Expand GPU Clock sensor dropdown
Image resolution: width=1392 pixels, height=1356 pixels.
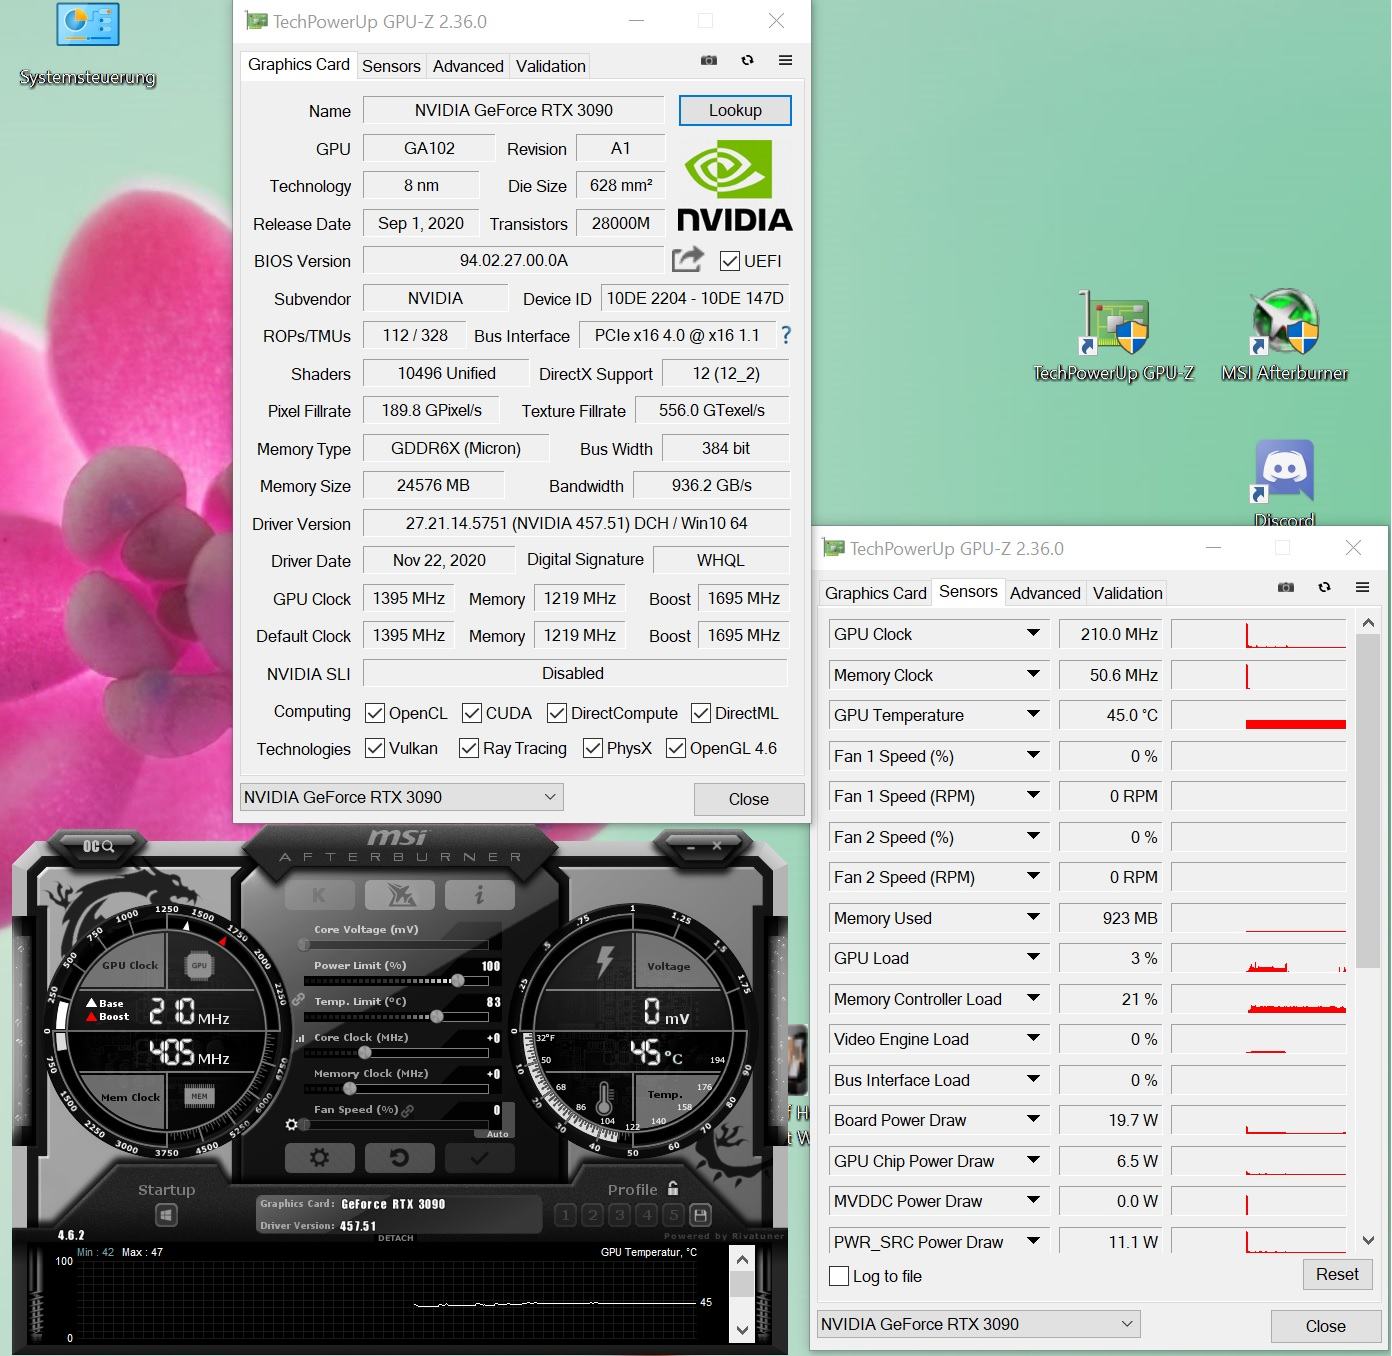(1033, 633)
